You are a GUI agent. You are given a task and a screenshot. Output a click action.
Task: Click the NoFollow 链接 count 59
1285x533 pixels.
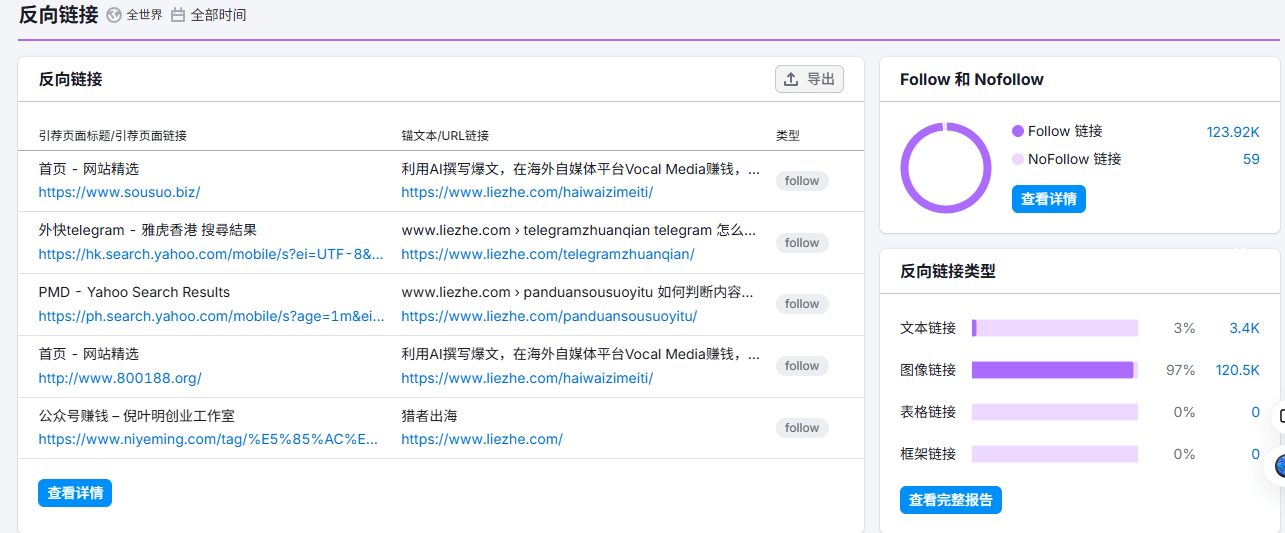tap(1251, 159)
